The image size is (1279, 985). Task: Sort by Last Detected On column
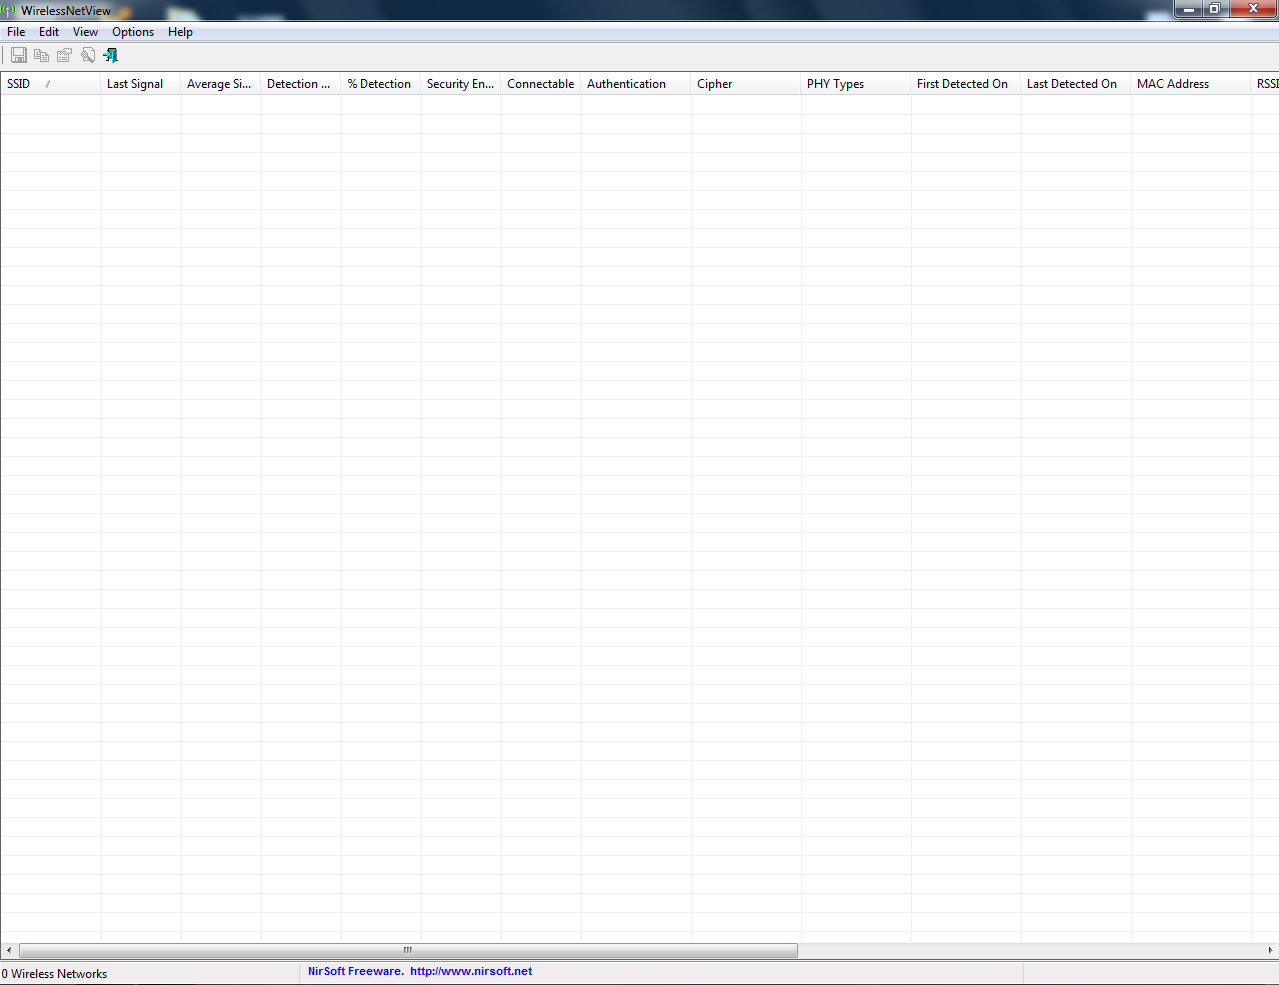1076,84
